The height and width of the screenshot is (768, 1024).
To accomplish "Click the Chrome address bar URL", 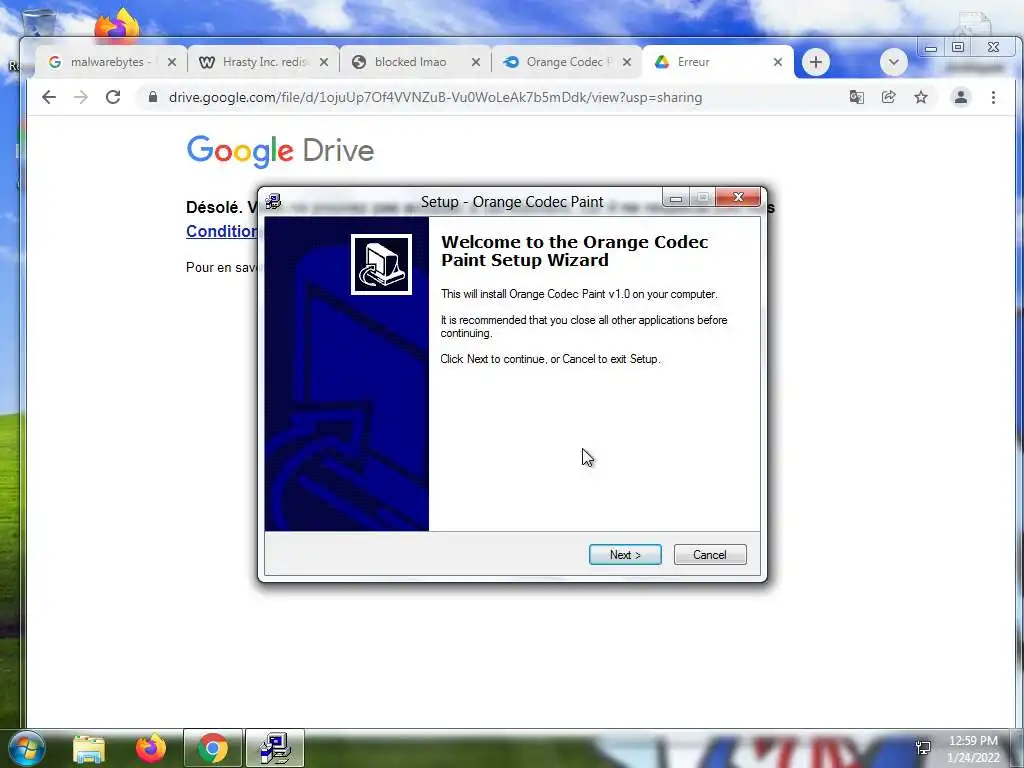I will (436, 97).
